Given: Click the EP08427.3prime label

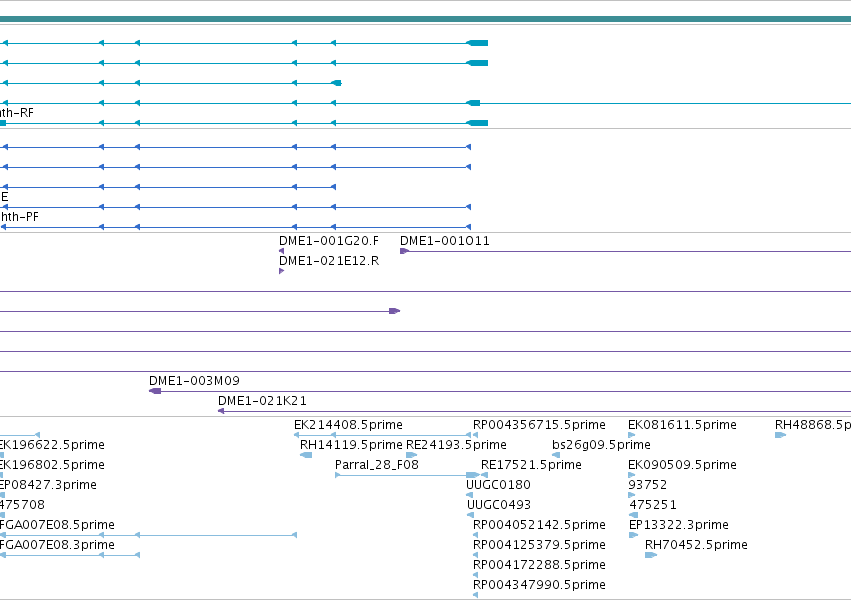Looking at the screenshot, I should [48, 485].
